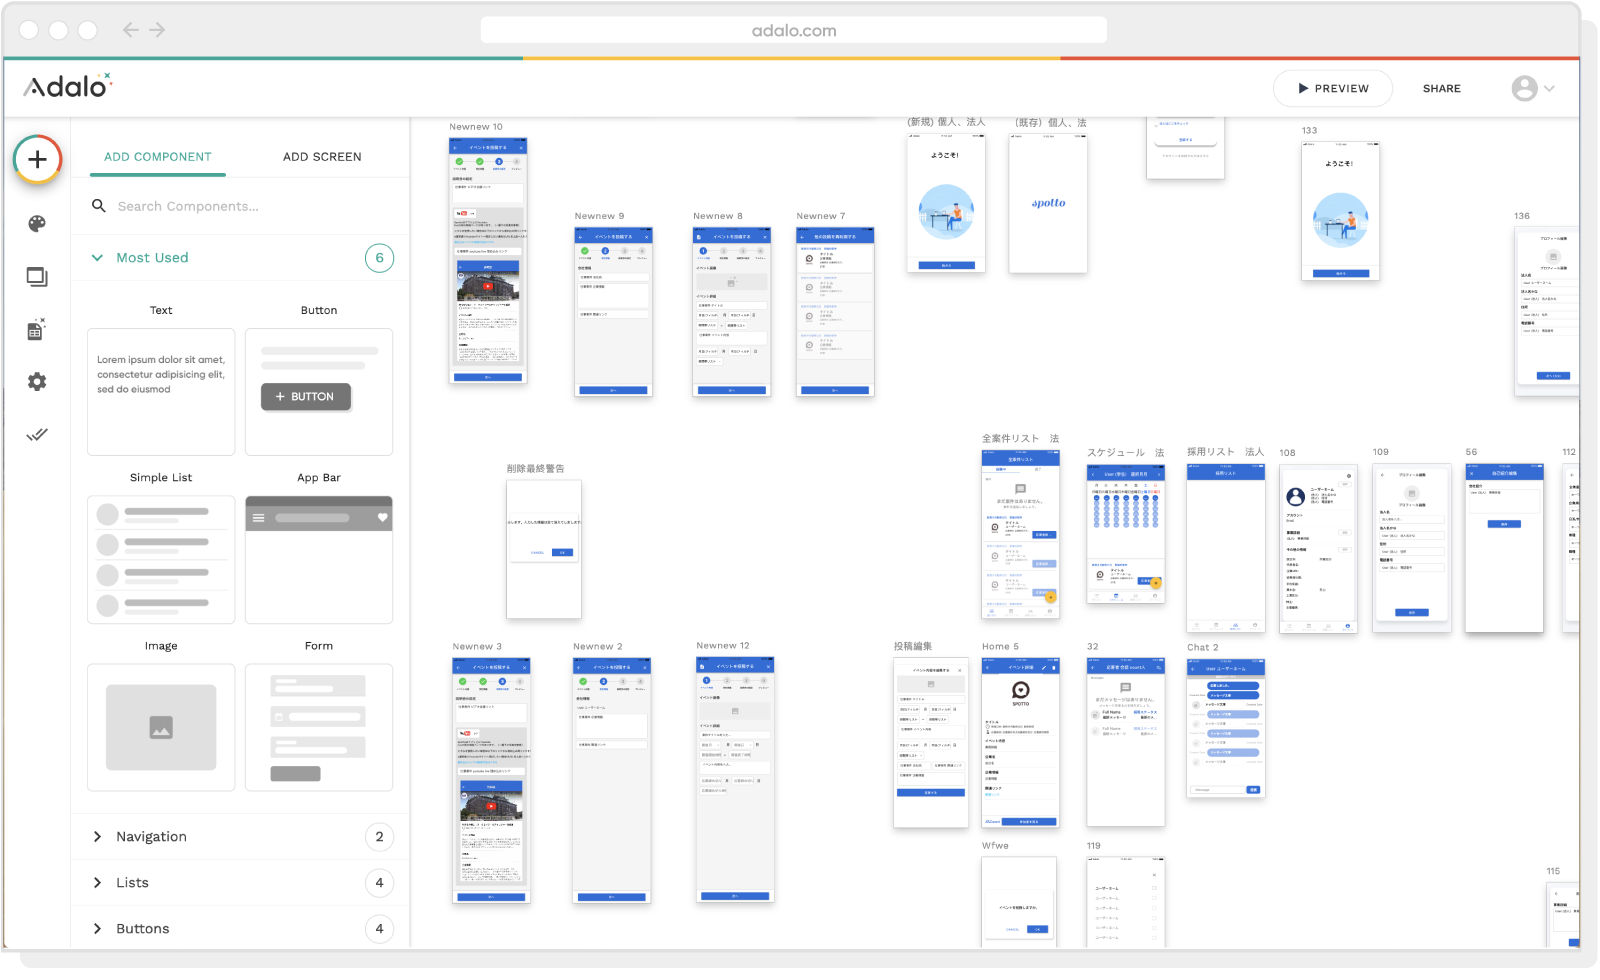Click the plus icon to add elements
1600x980 pixels.
coord(36,159)
